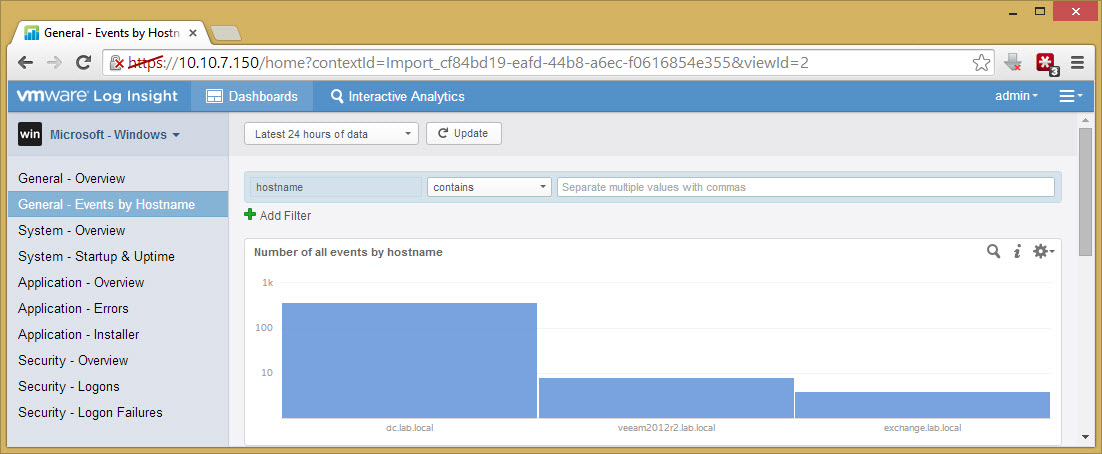Click the VMware Log Insight logo
1102x454 pixels.
[97, 96]
